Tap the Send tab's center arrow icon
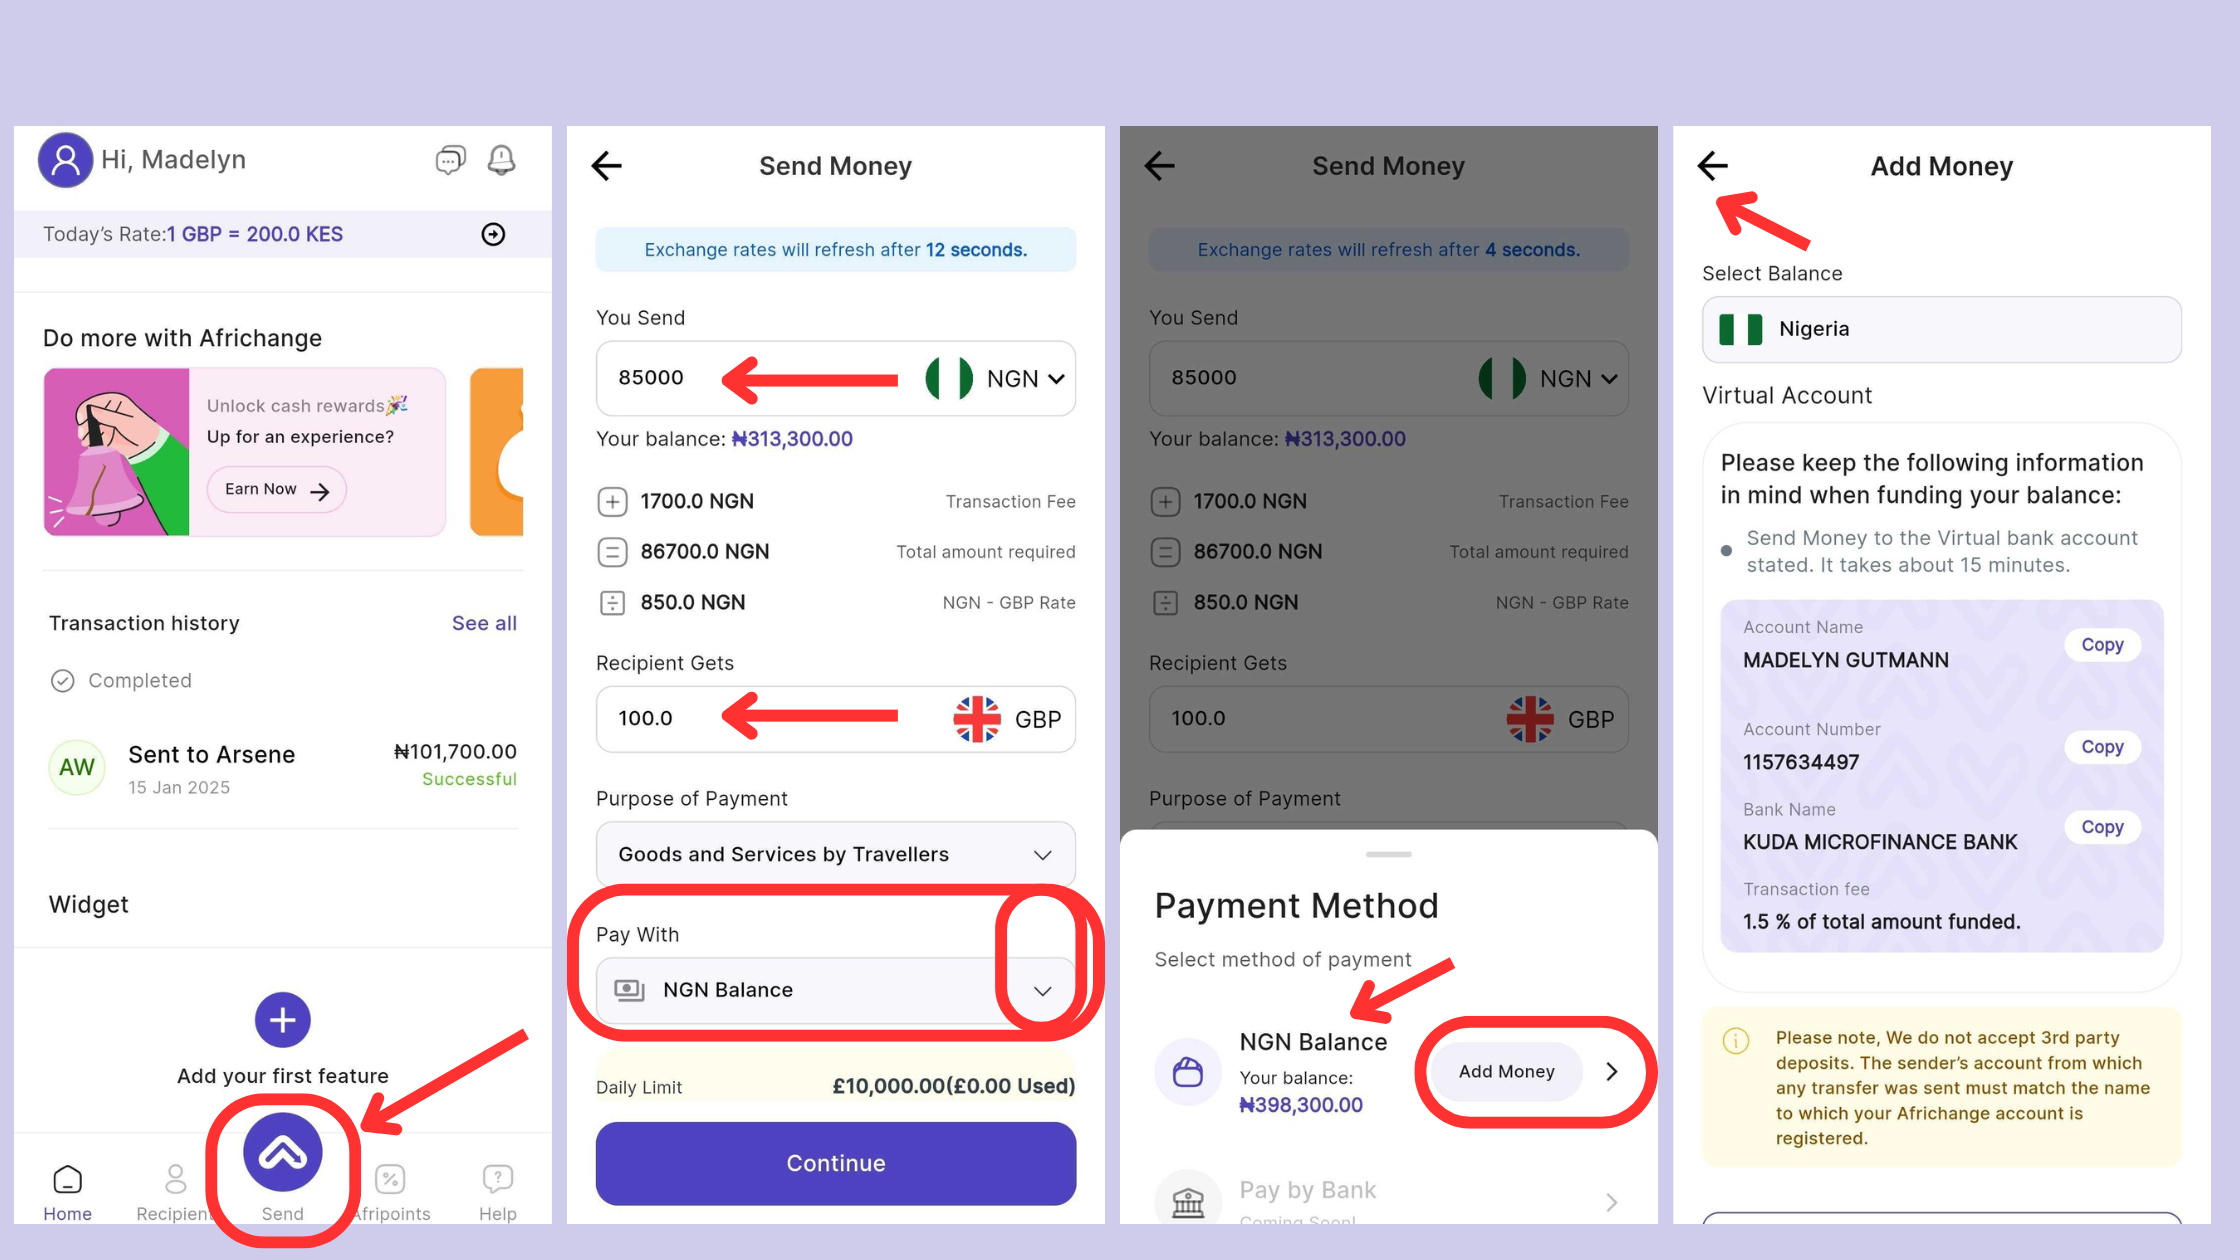 coord(283,1153)
